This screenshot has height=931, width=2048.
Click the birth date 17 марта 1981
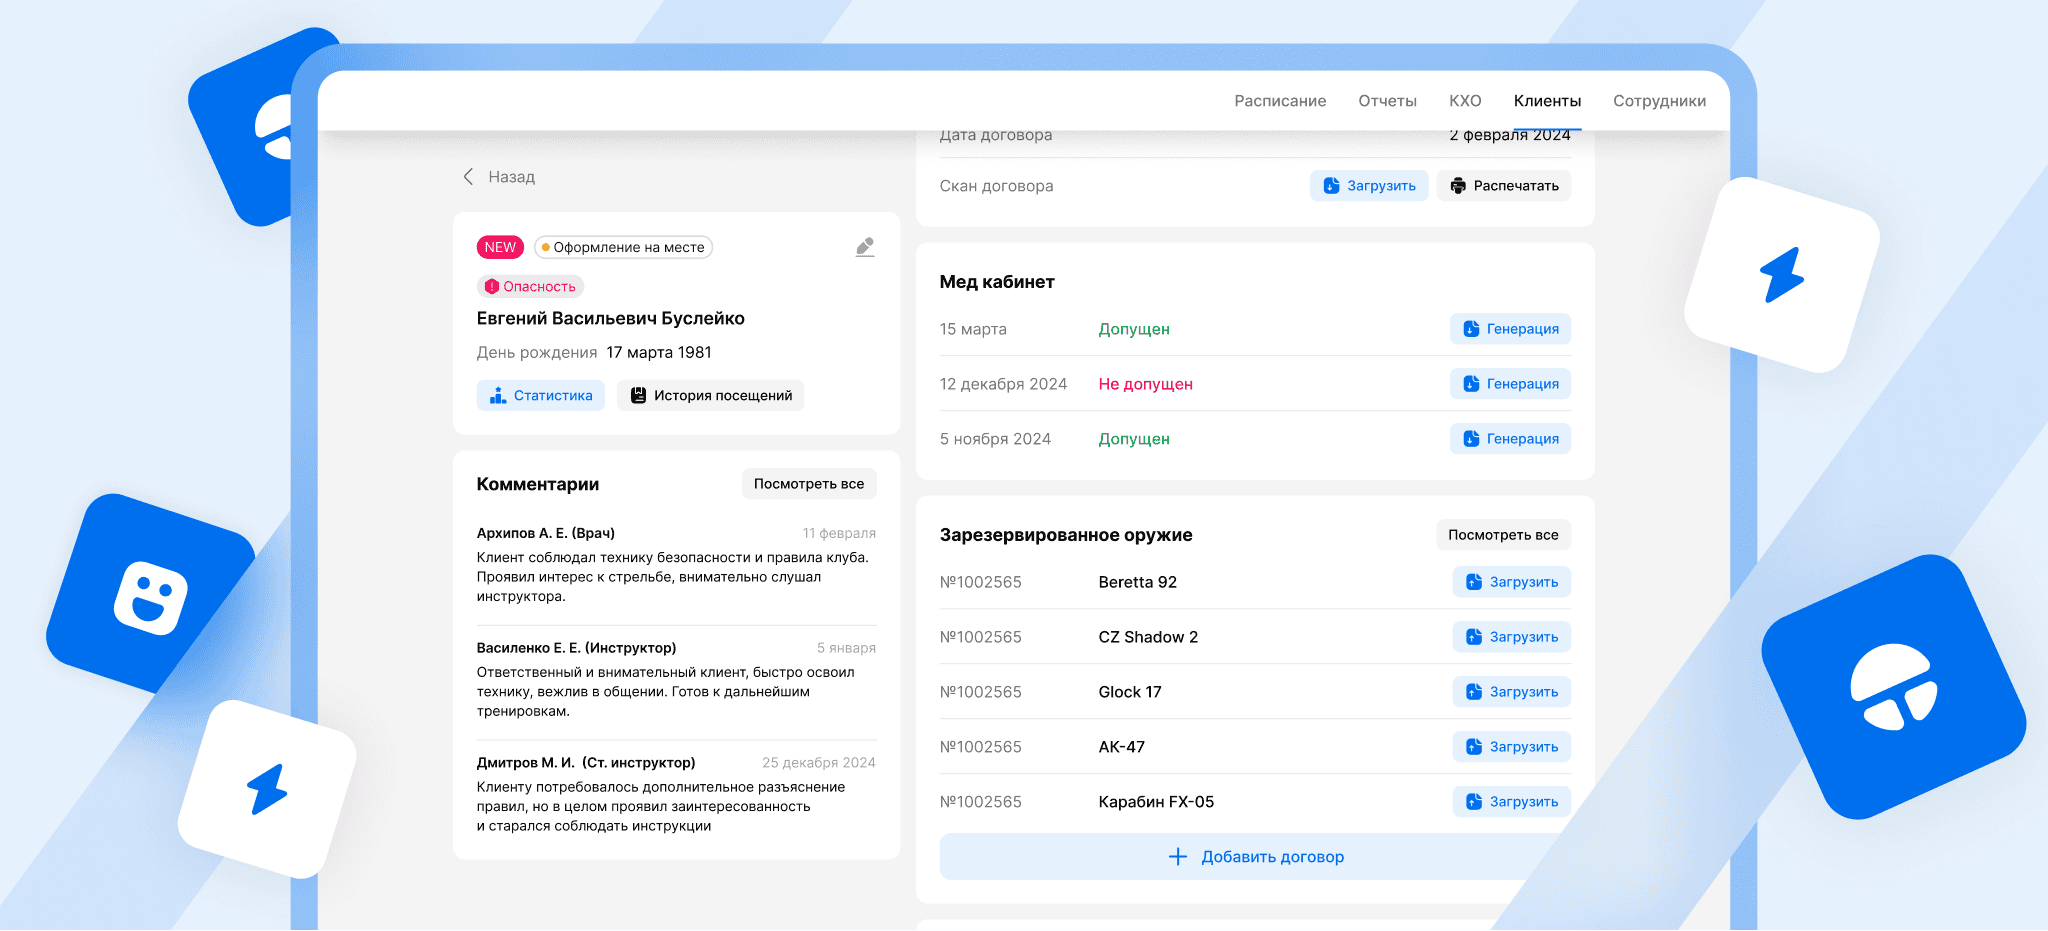[659, 353]
